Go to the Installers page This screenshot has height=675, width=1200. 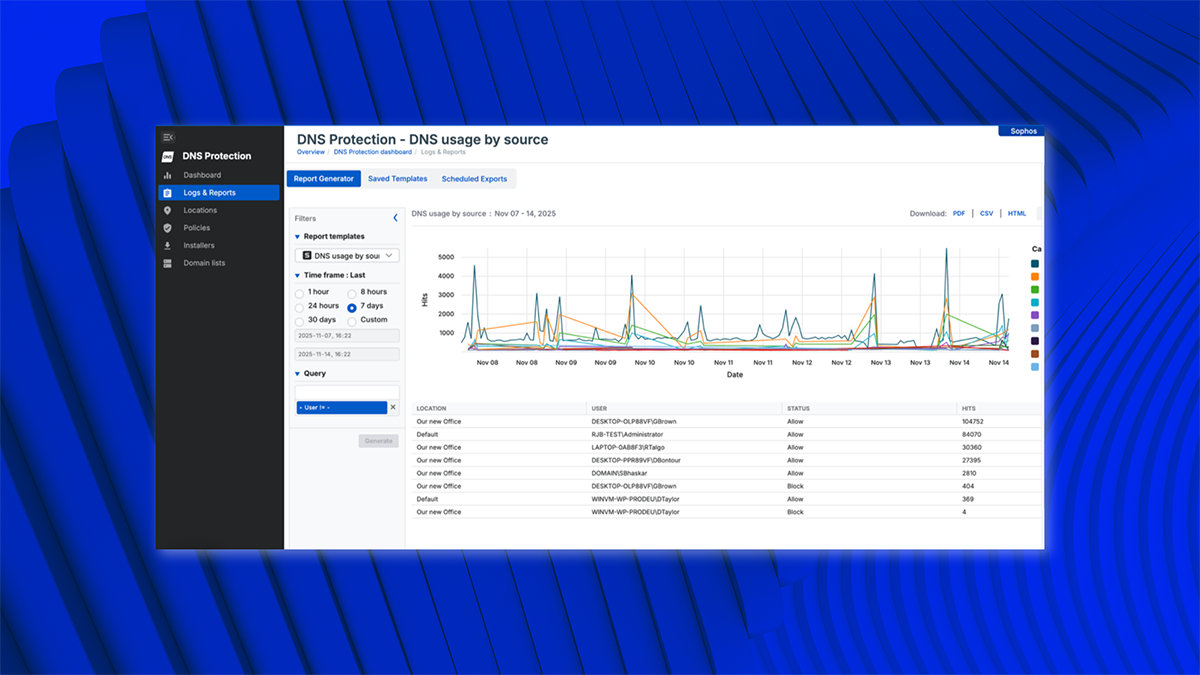coord(200,245)
